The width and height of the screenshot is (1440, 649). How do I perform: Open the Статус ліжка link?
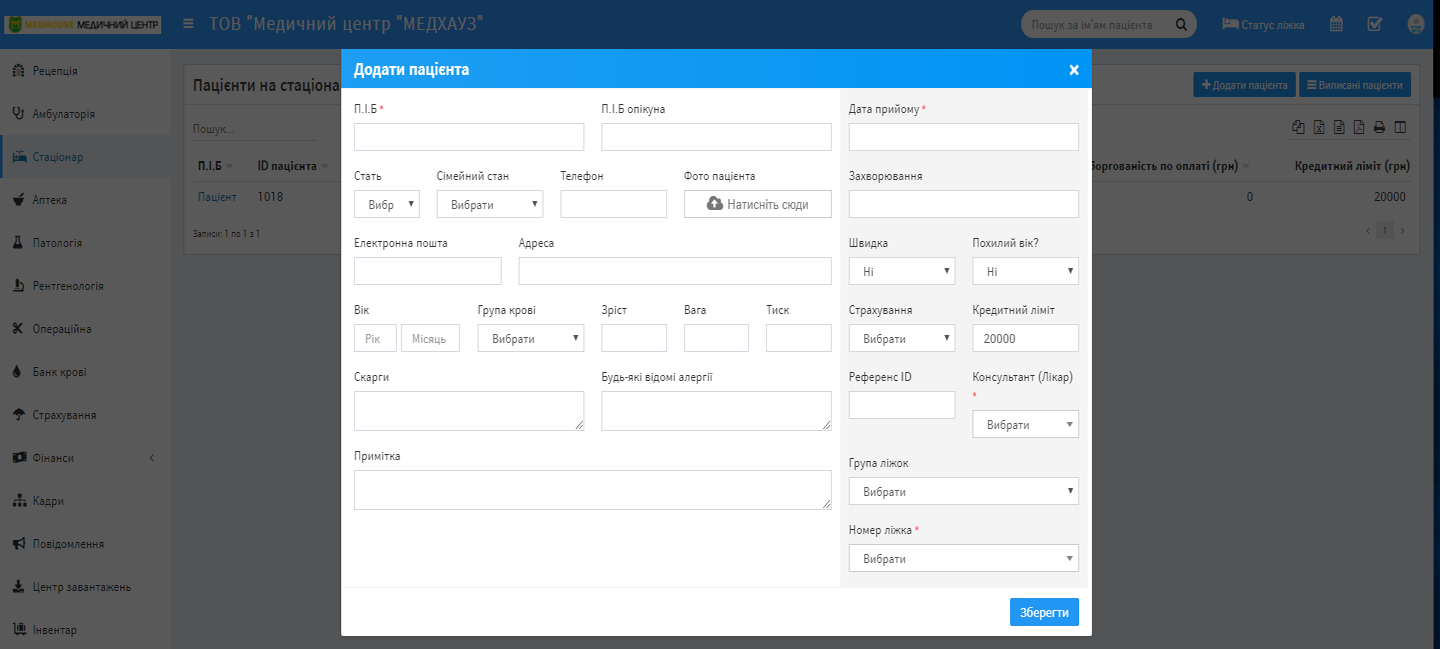point(1263,24)
